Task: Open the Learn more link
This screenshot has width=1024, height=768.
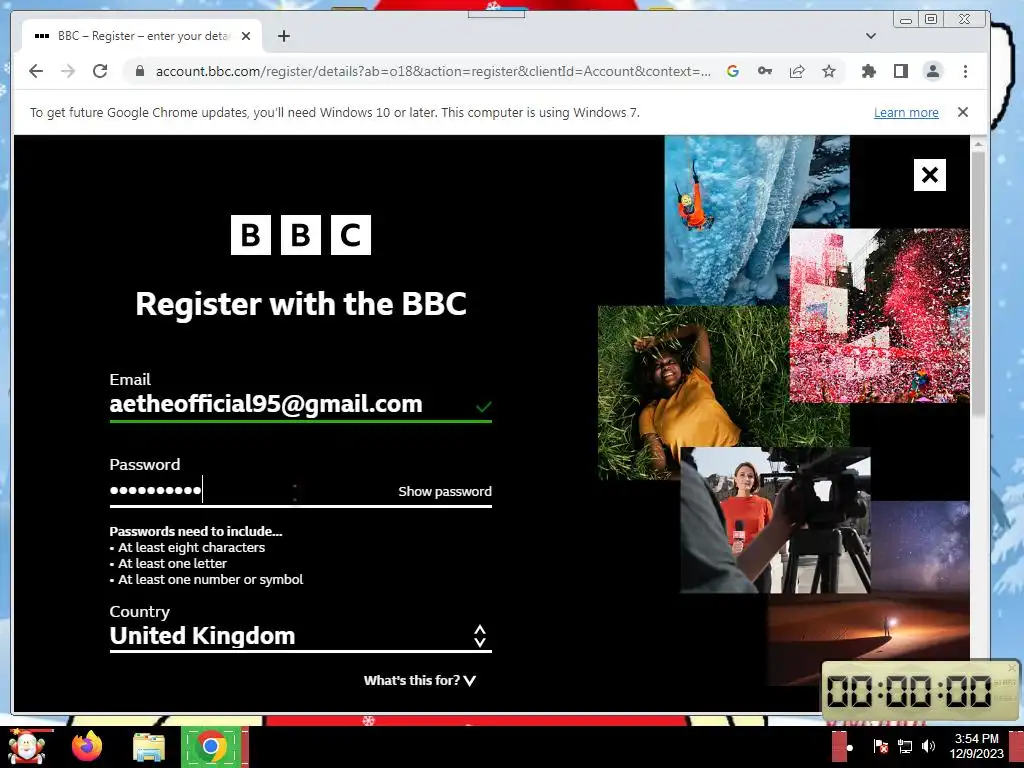Action: (906, 112)
